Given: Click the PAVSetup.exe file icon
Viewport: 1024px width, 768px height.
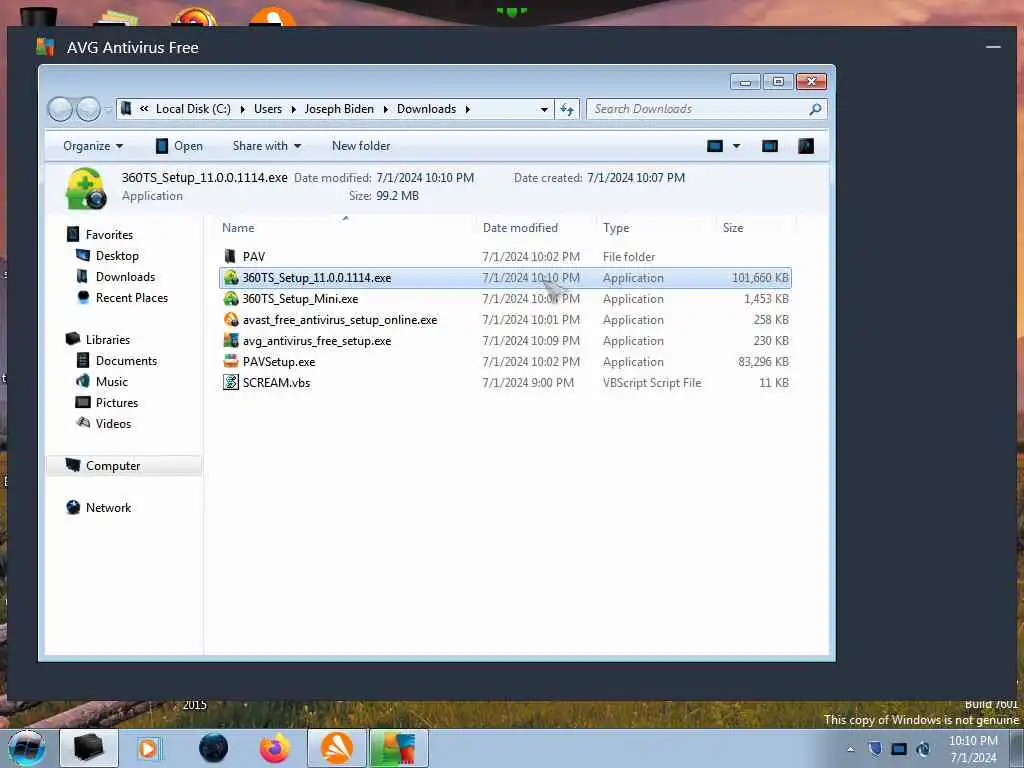Looking at the screenshot, I should coord(231,361).
